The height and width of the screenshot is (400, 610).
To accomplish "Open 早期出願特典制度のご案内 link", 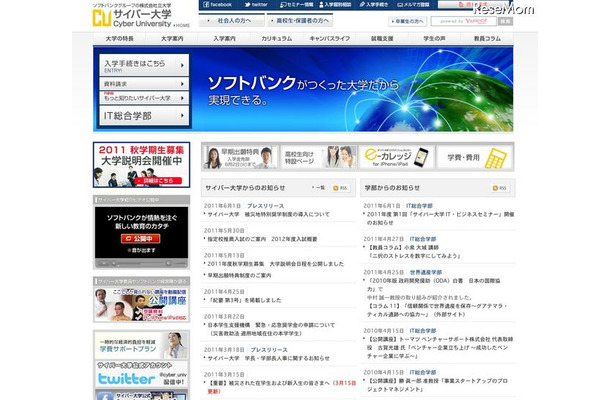I will tap(239, 275).
